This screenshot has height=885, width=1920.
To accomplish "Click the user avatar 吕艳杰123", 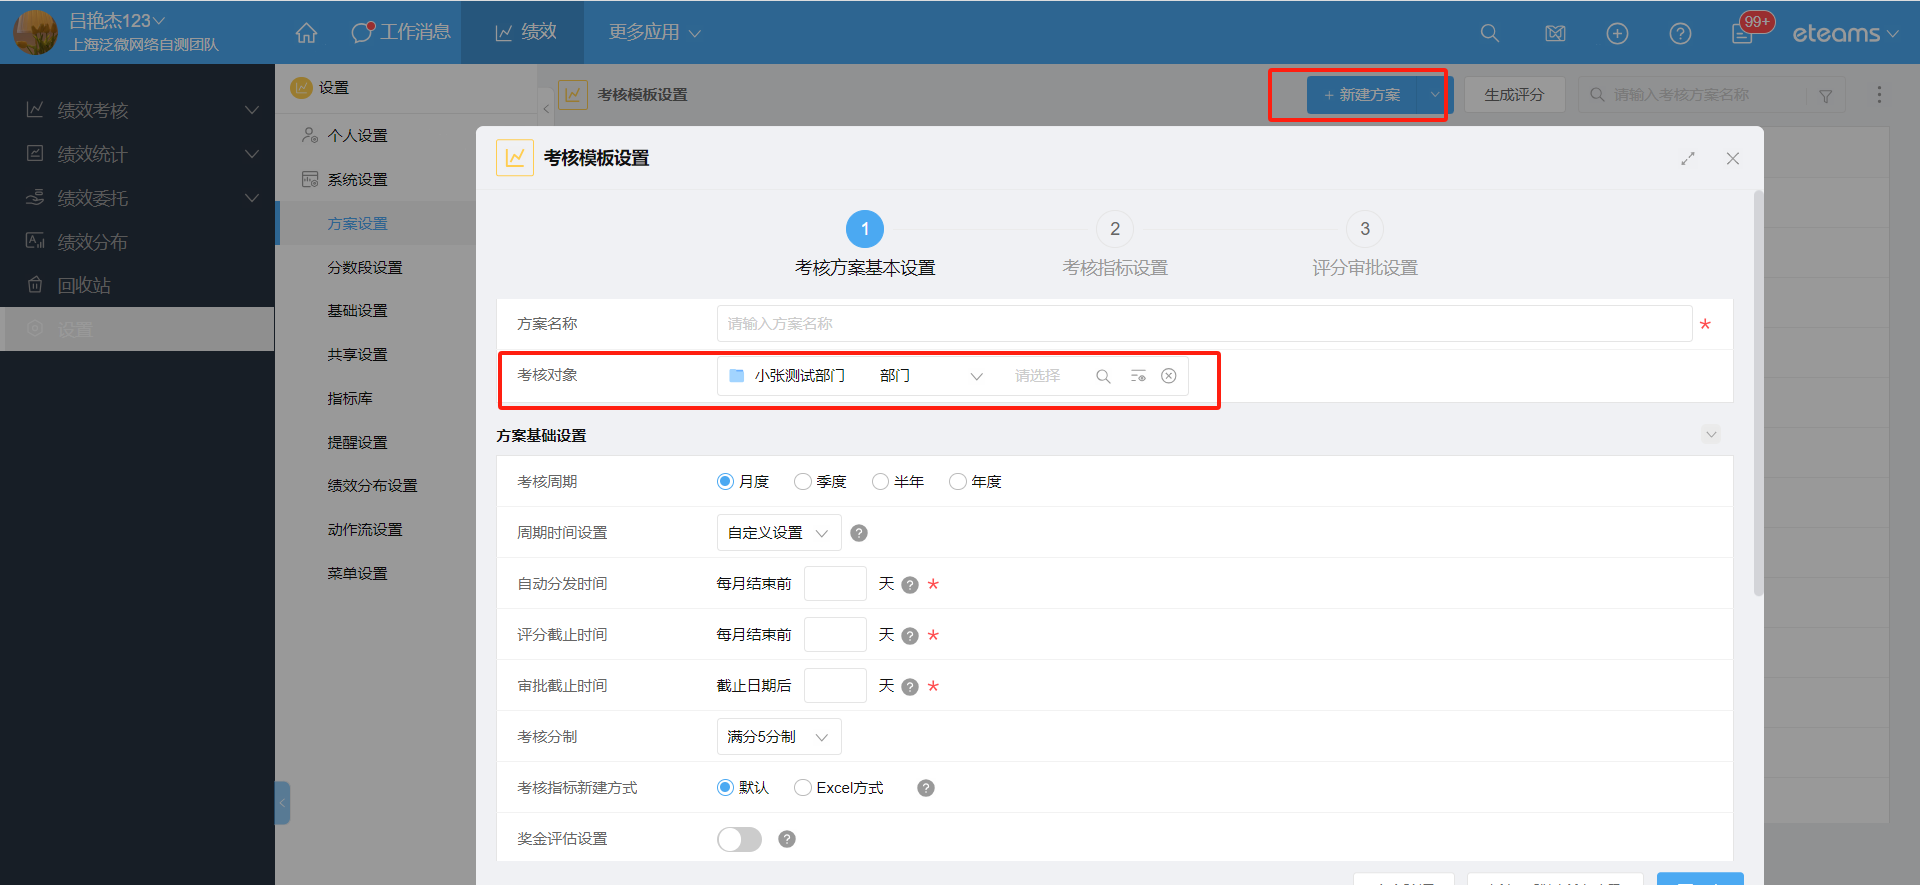I will 35,32.
